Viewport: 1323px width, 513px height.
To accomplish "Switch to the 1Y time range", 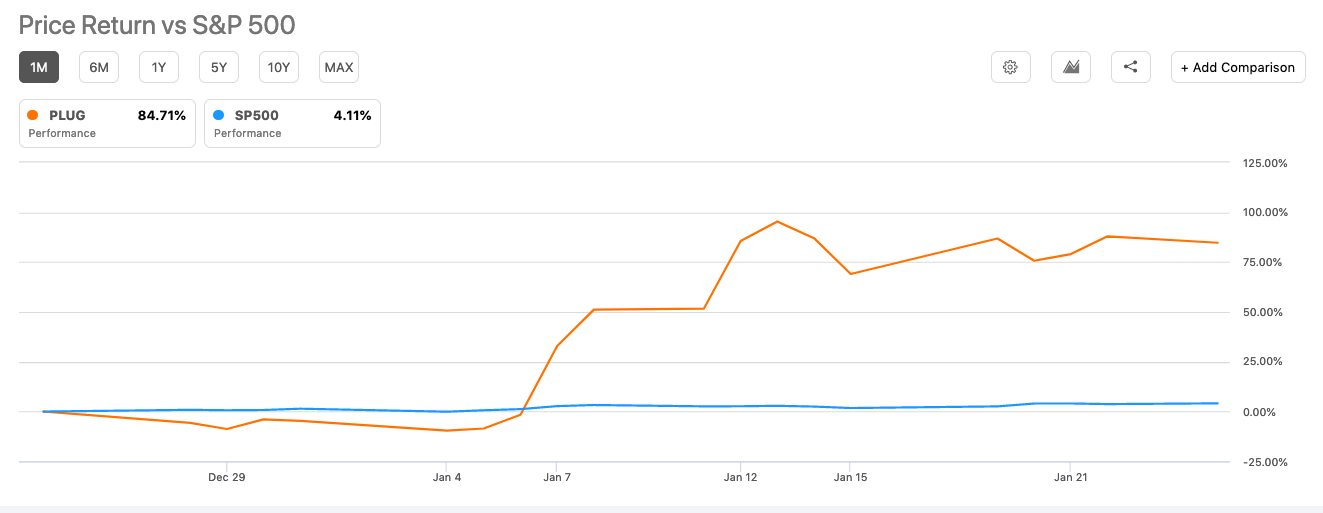I will 159,67.
